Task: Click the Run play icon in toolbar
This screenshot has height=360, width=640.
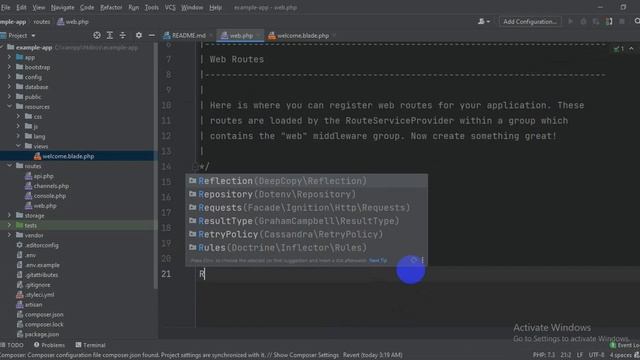Action: (571, 22)
